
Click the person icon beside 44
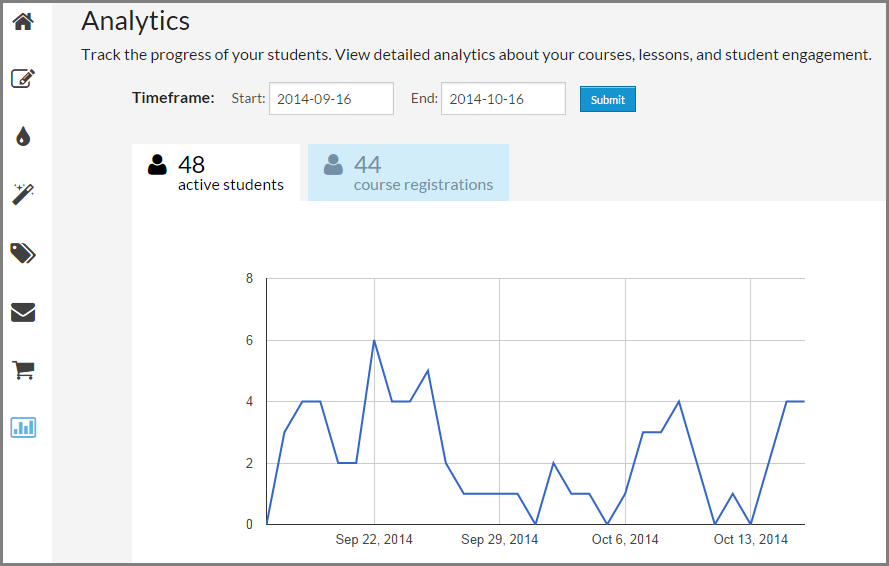click(x=333, y=164)
